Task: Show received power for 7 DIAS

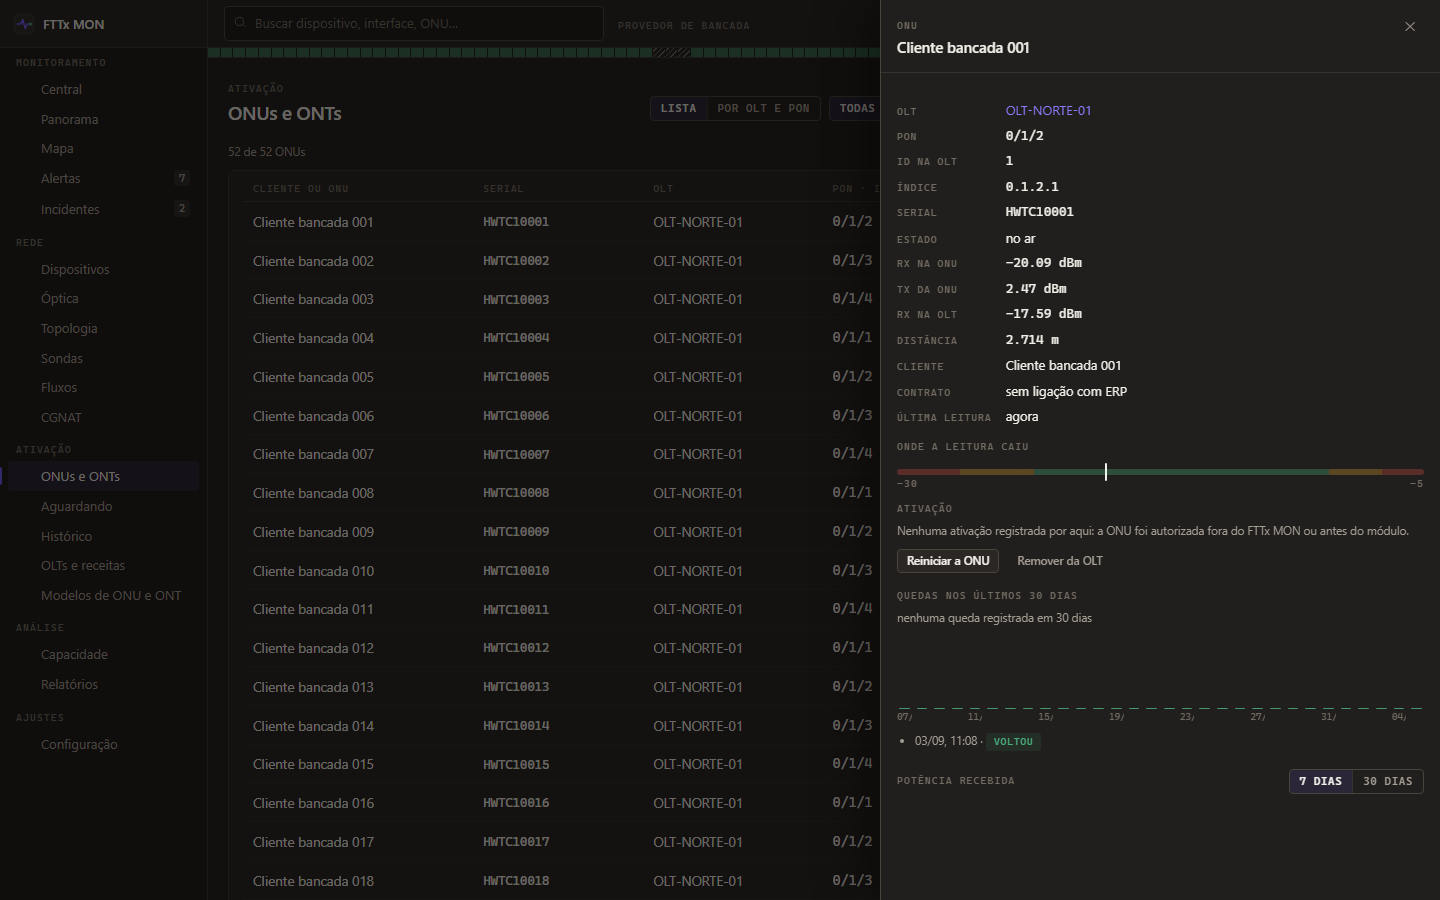Action: [1321, 781]
